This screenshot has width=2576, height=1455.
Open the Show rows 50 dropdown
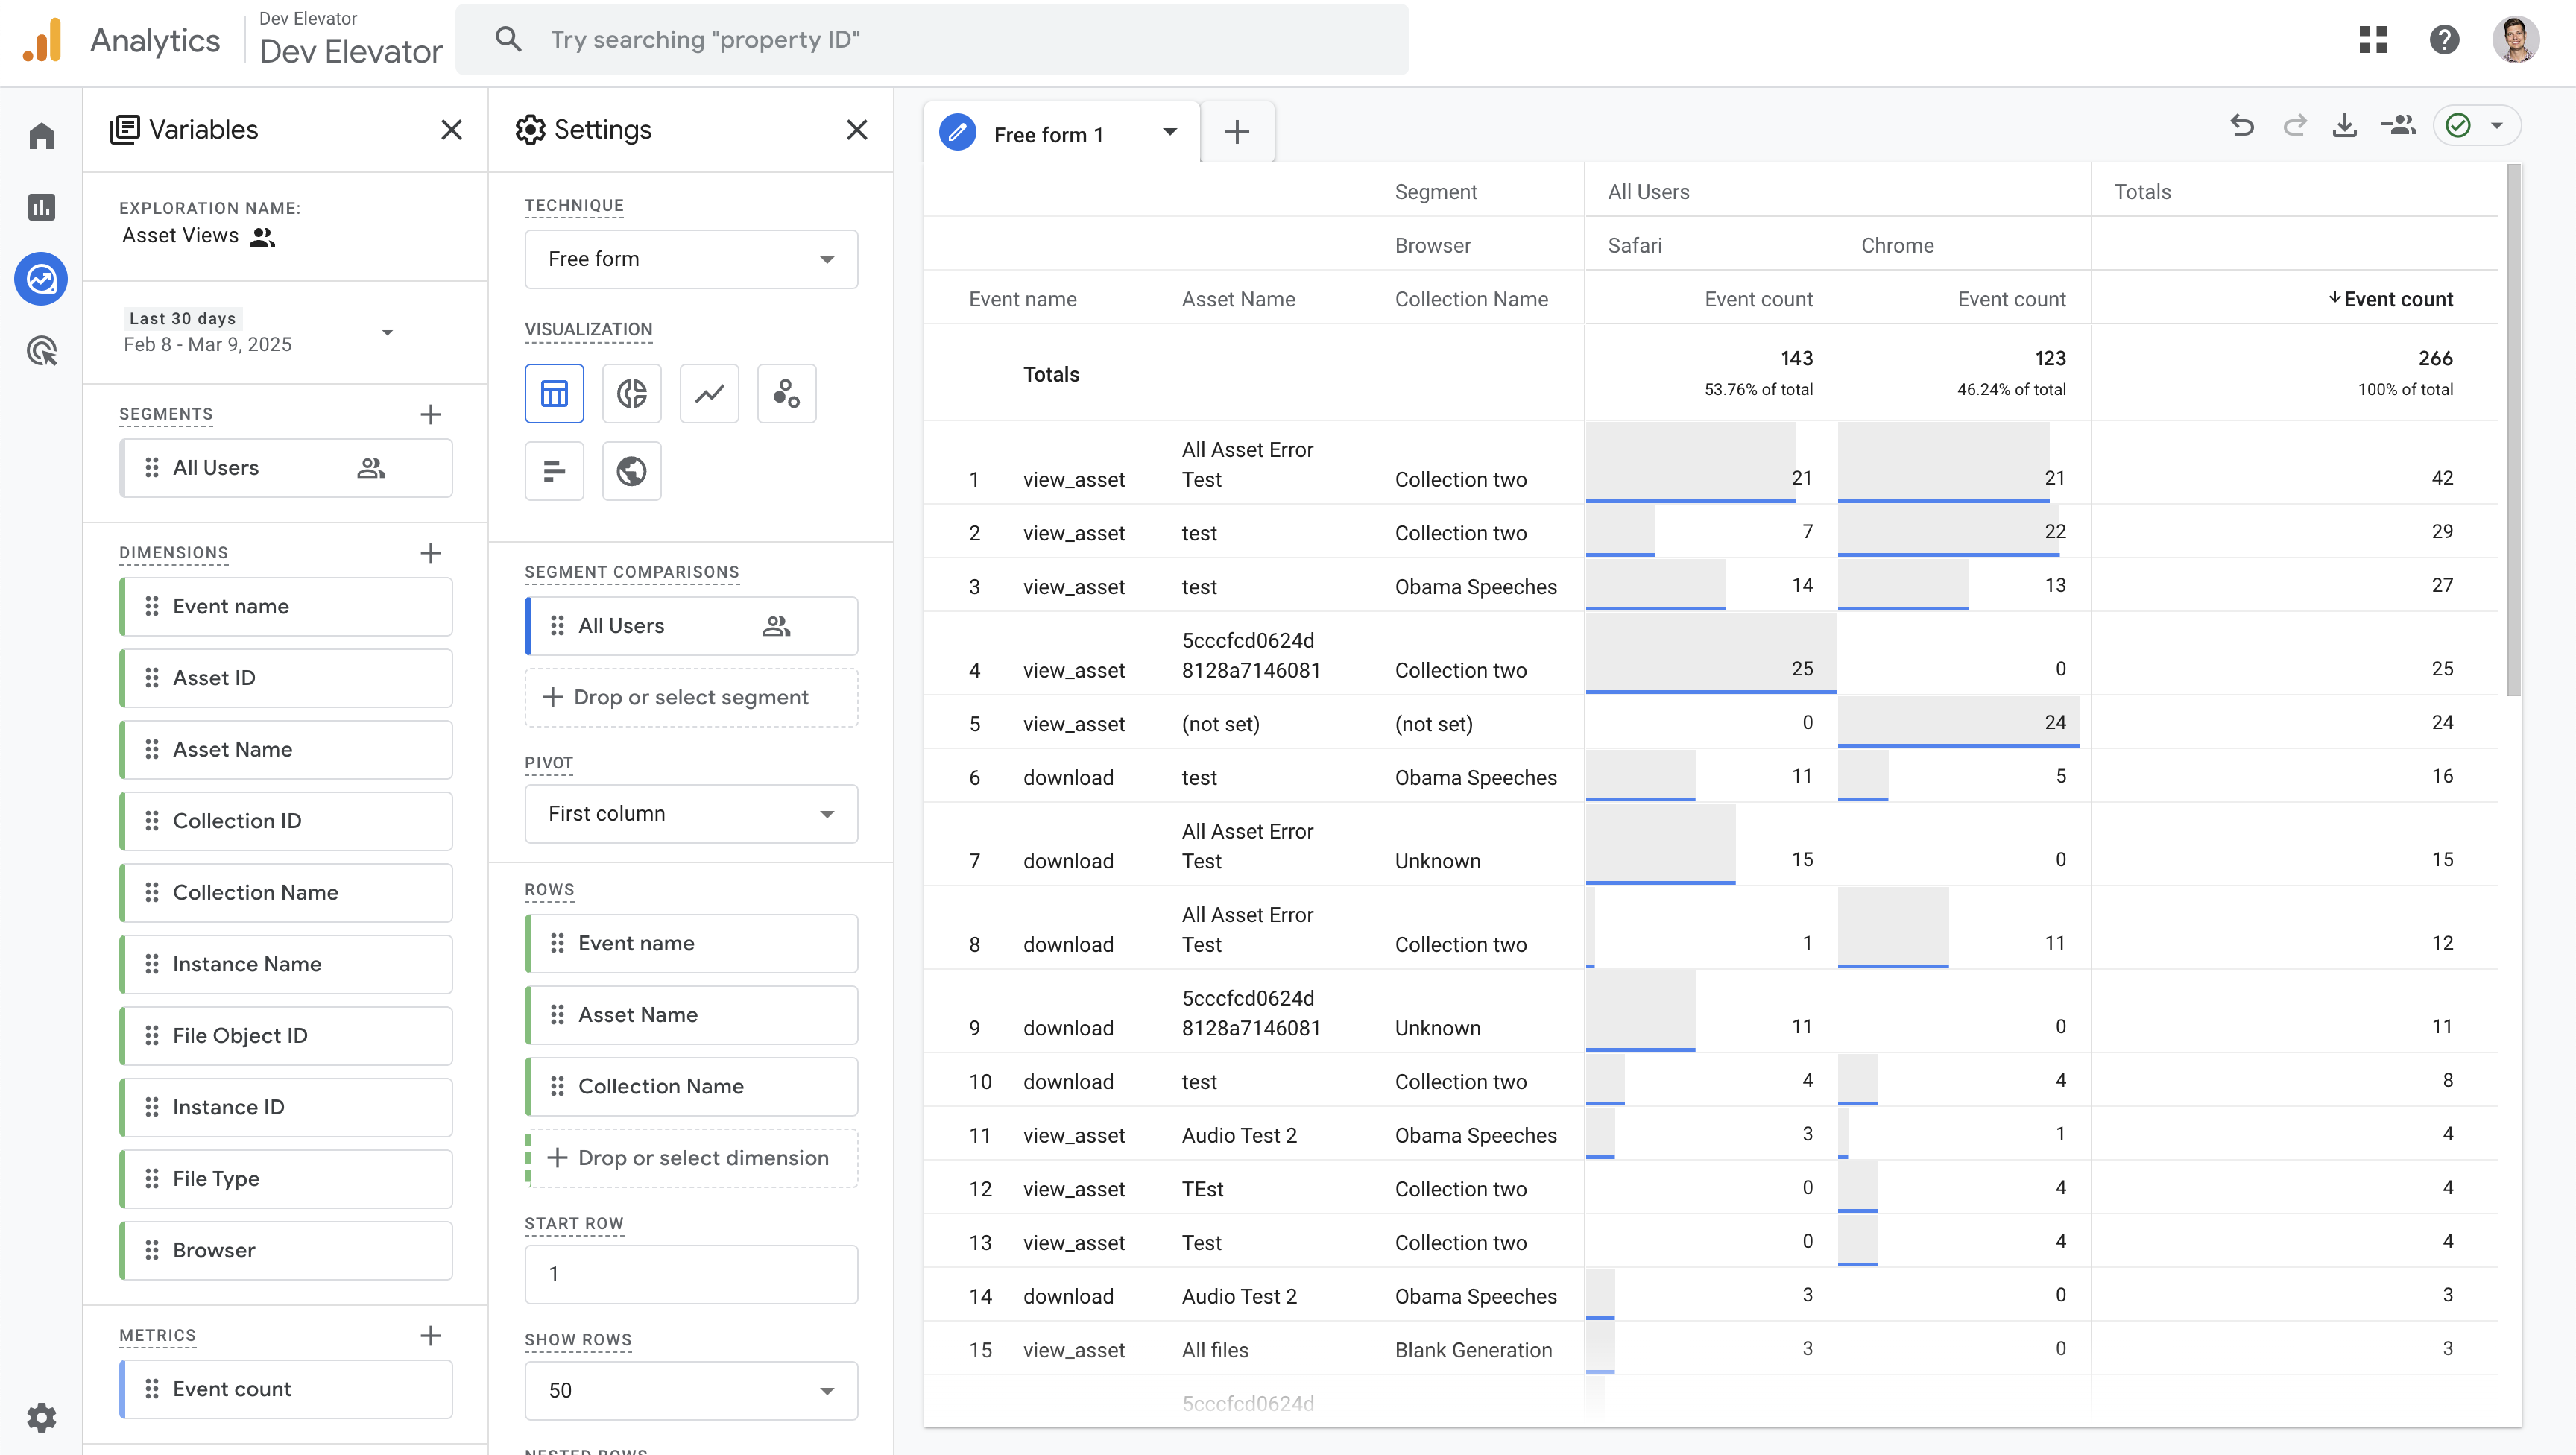(691, 1390)
